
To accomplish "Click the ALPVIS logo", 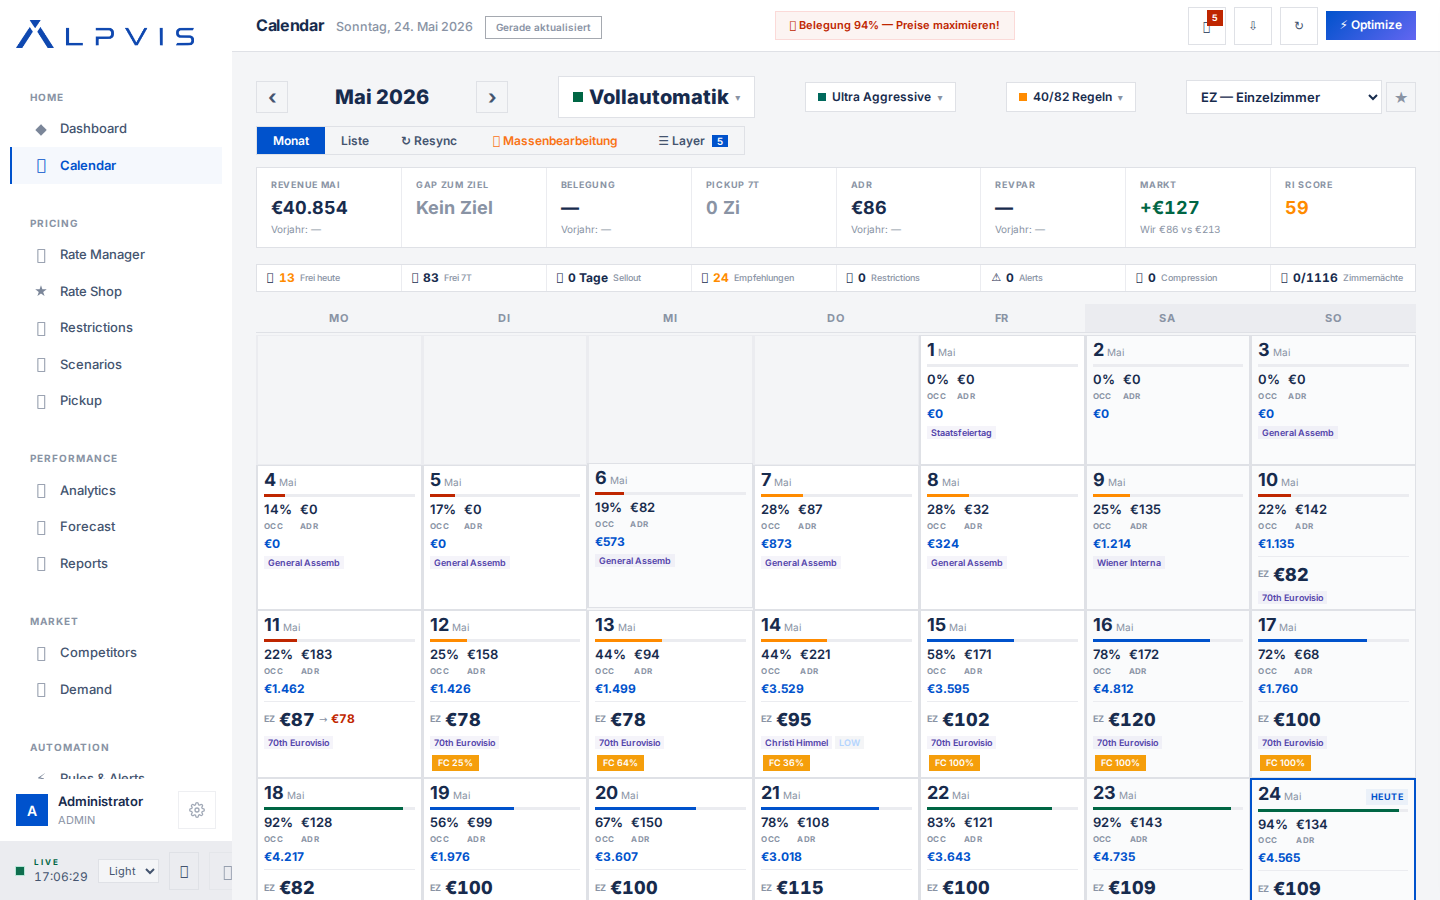I will (x=105, y=35).
